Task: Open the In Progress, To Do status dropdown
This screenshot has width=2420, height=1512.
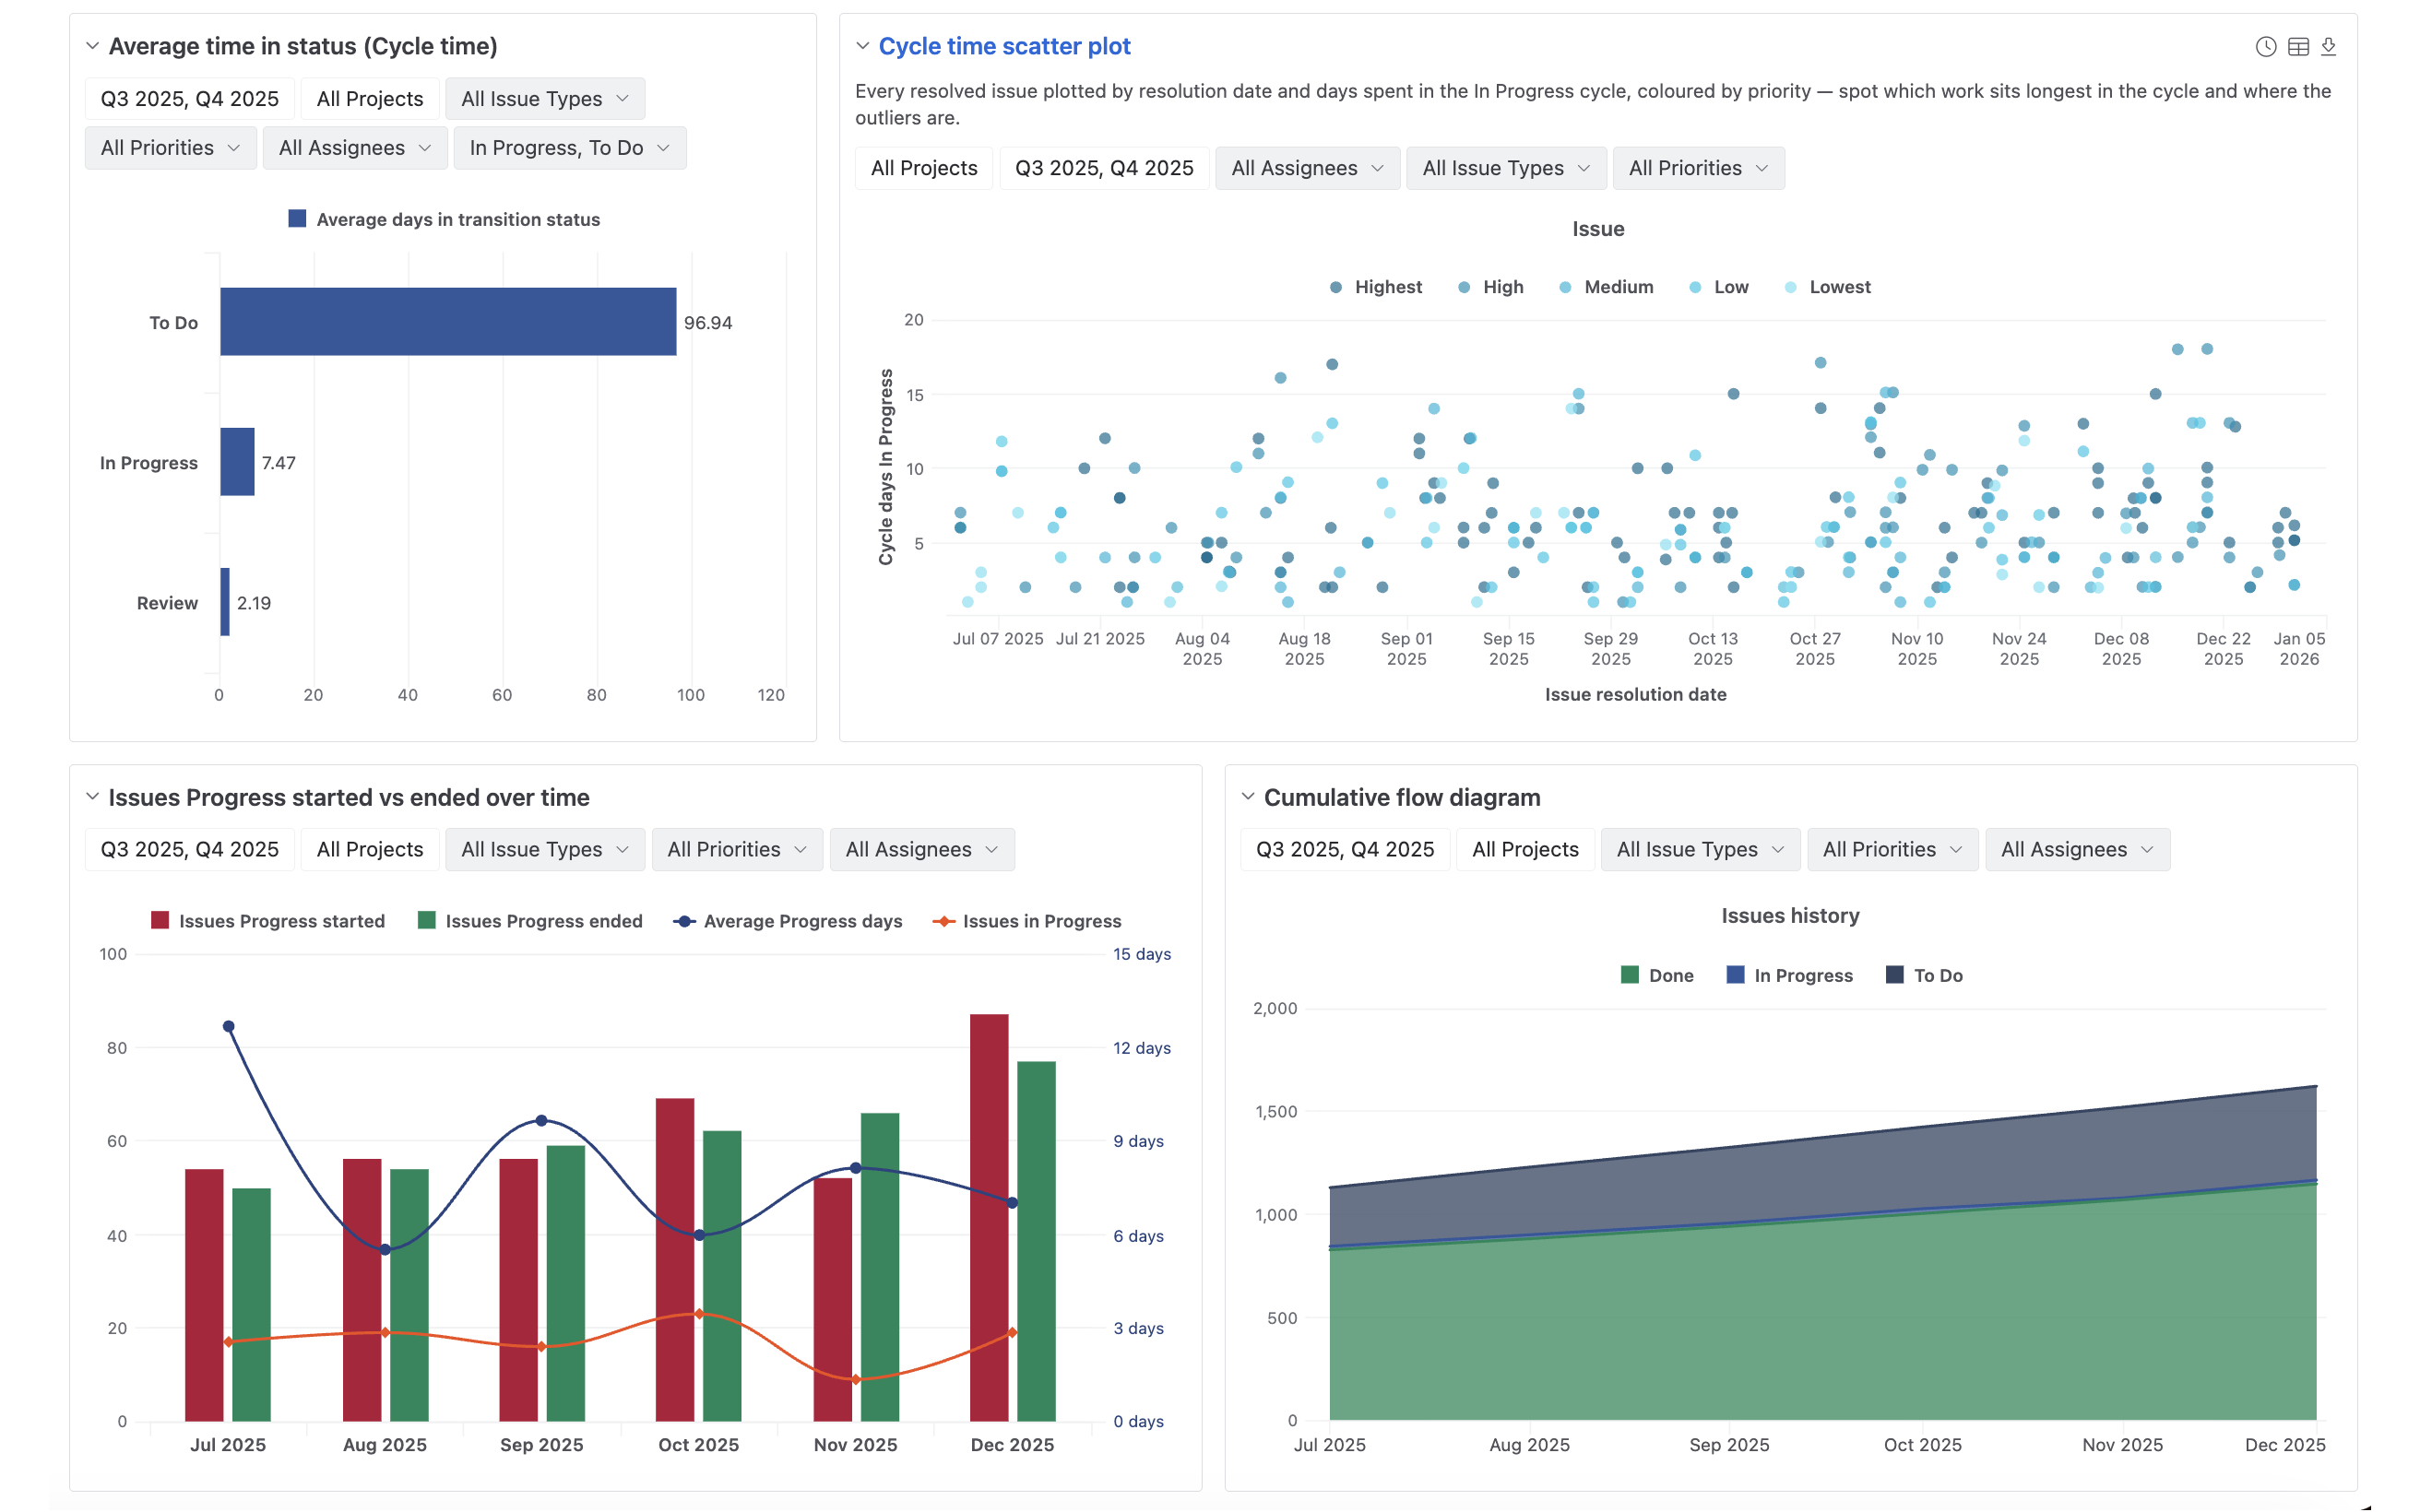Action: pos(569,148)
